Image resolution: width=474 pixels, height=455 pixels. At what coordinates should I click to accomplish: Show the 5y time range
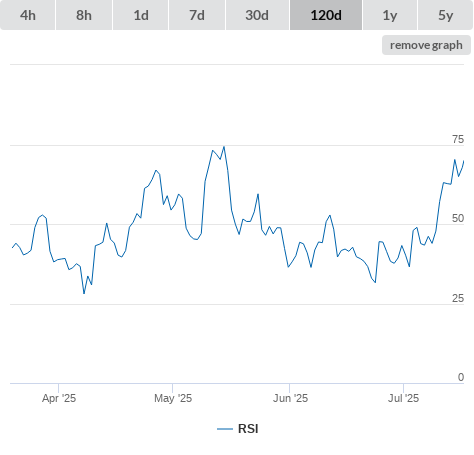[445, 15]
